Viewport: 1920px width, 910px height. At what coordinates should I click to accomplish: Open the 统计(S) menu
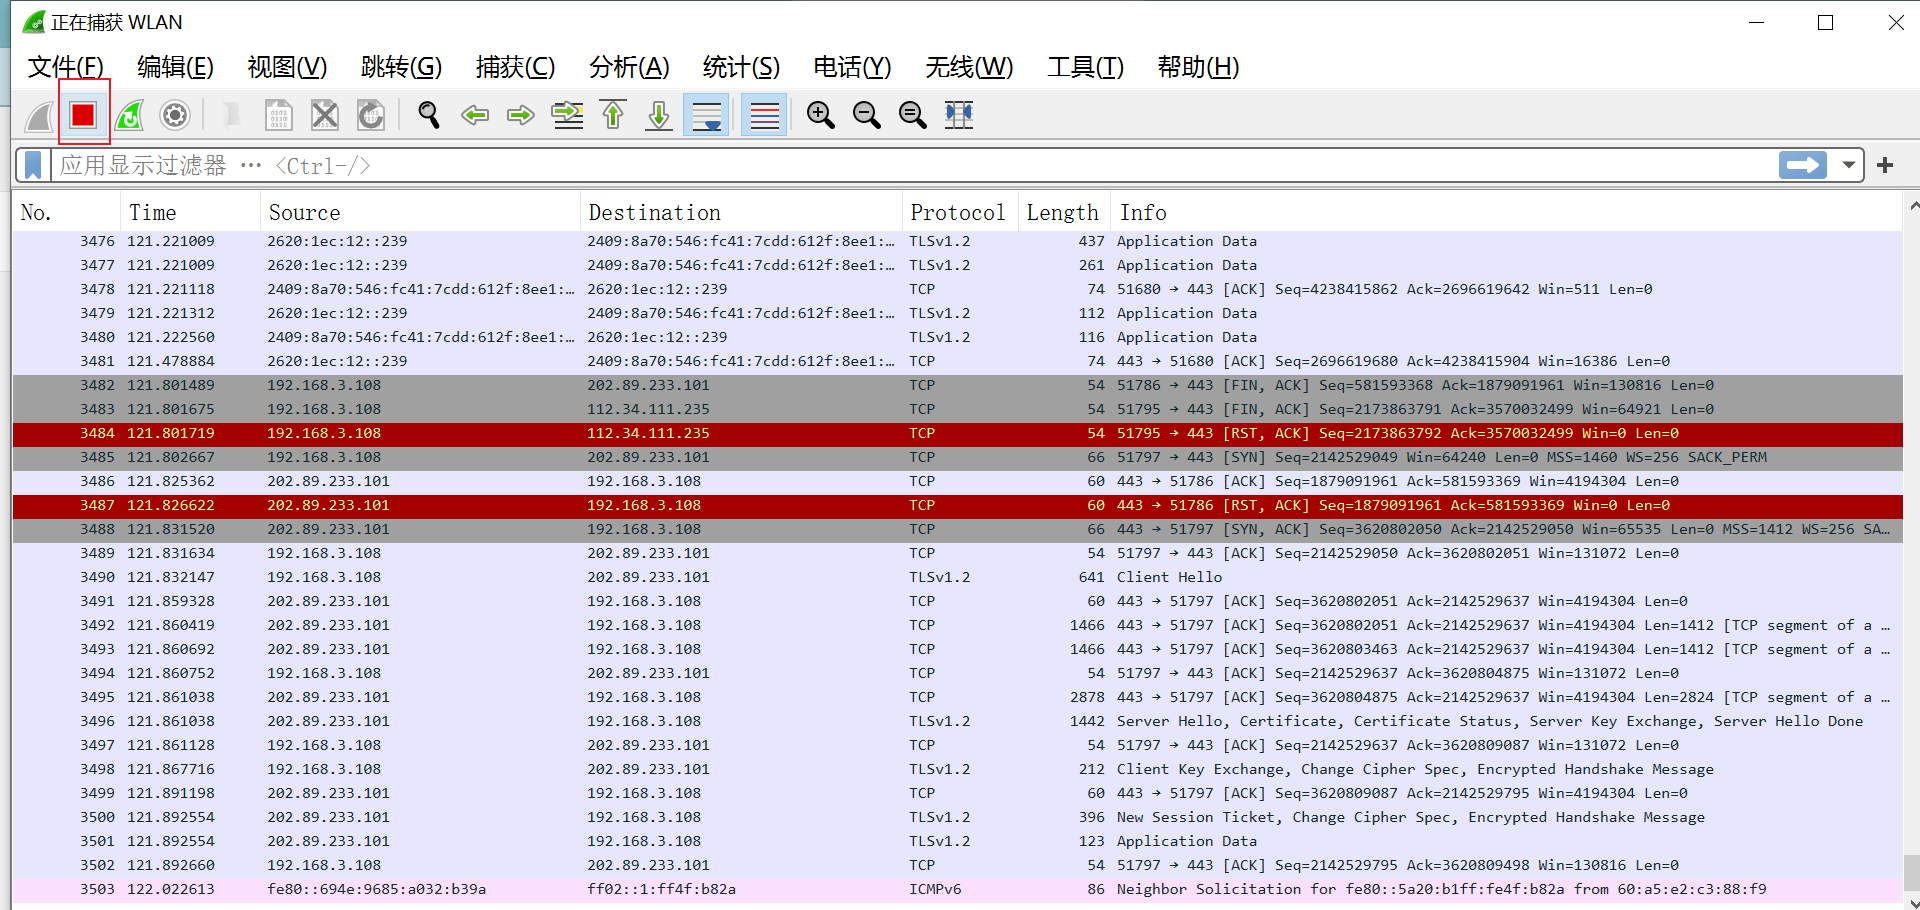coord(741,67)
